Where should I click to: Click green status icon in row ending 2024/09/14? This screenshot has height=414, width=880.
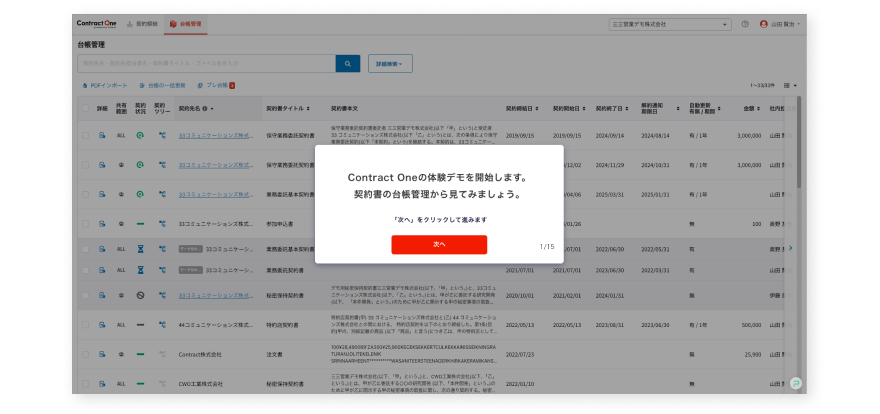click(140, 136)
